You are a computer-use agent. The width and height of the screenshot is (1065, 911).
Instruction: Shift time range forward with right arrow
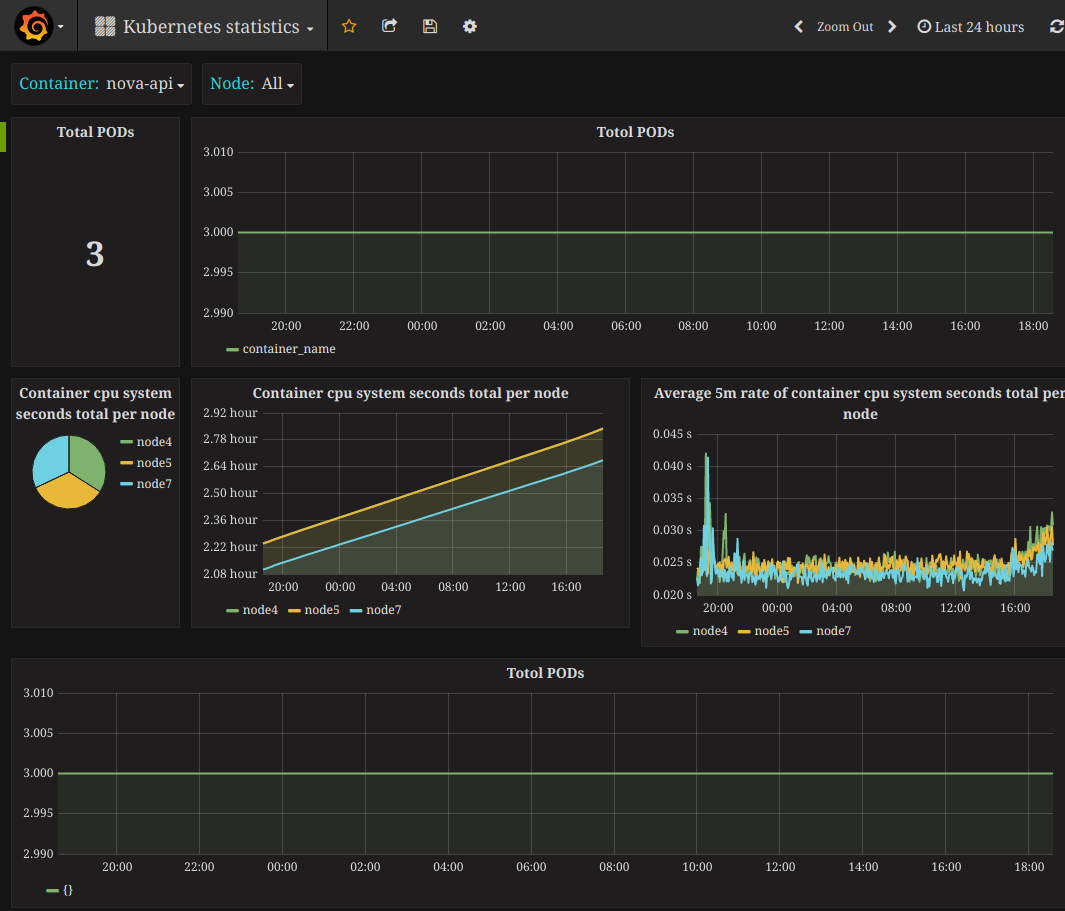(x=892, y=27)
